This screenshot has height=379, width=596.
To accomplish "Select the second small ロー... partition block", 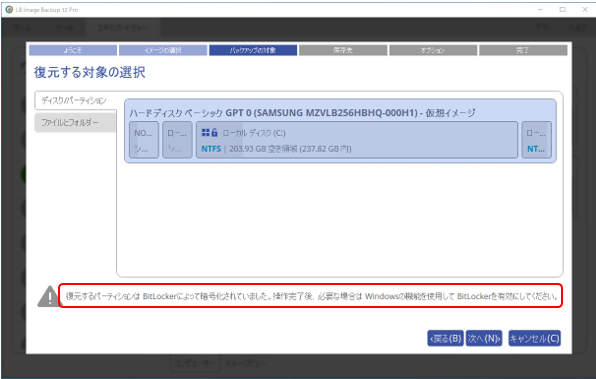I will [177, 140].
